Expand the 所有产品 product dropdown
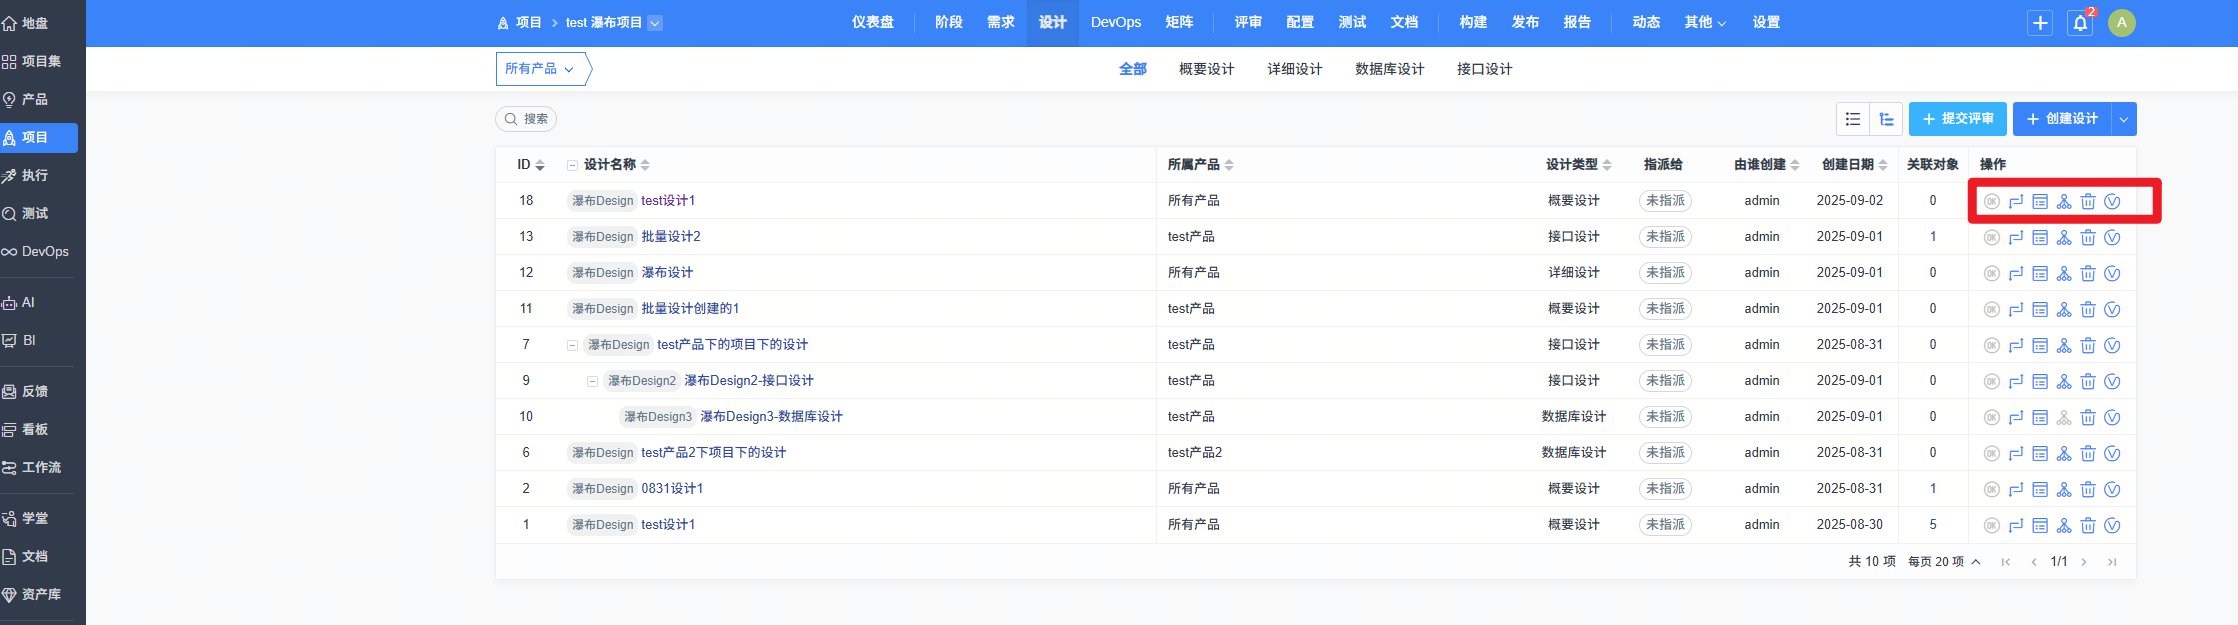 (x=540, y=69)
